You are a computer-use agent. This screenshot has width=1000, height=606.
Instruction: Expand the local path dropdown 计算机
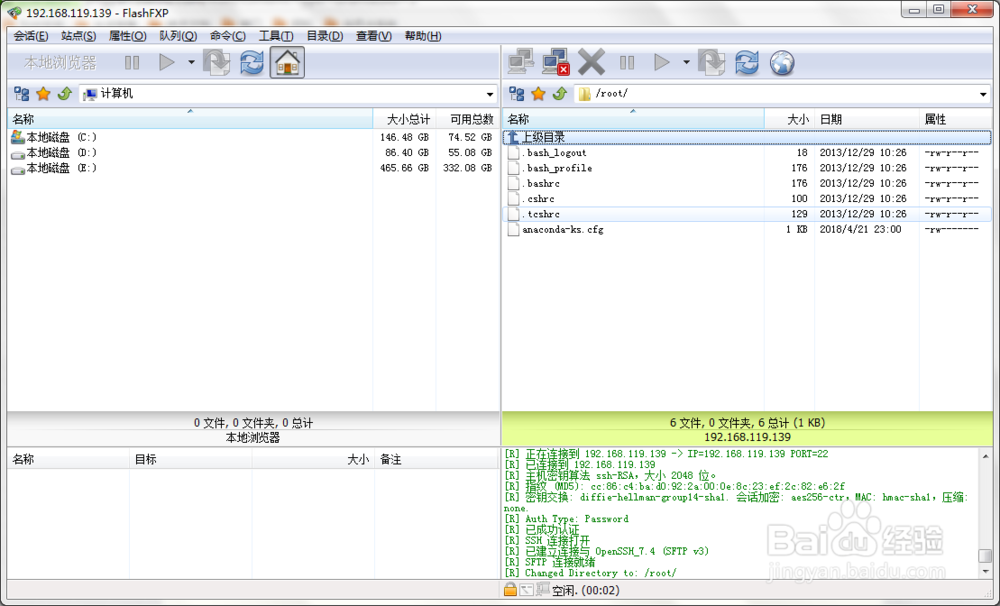(490, 94)
